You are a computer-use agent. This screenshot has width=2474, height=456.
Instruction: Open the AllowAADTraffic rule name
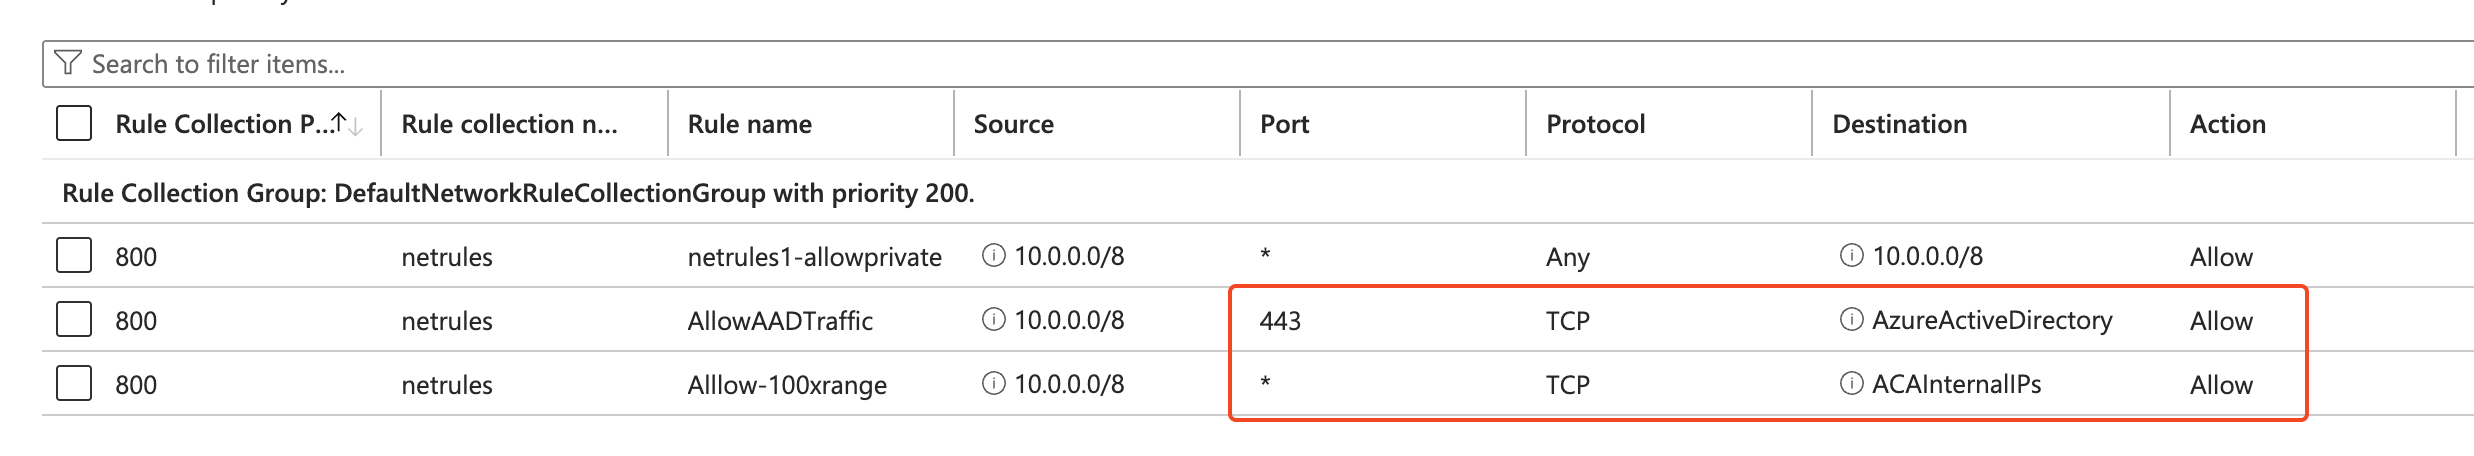point(780,321)
